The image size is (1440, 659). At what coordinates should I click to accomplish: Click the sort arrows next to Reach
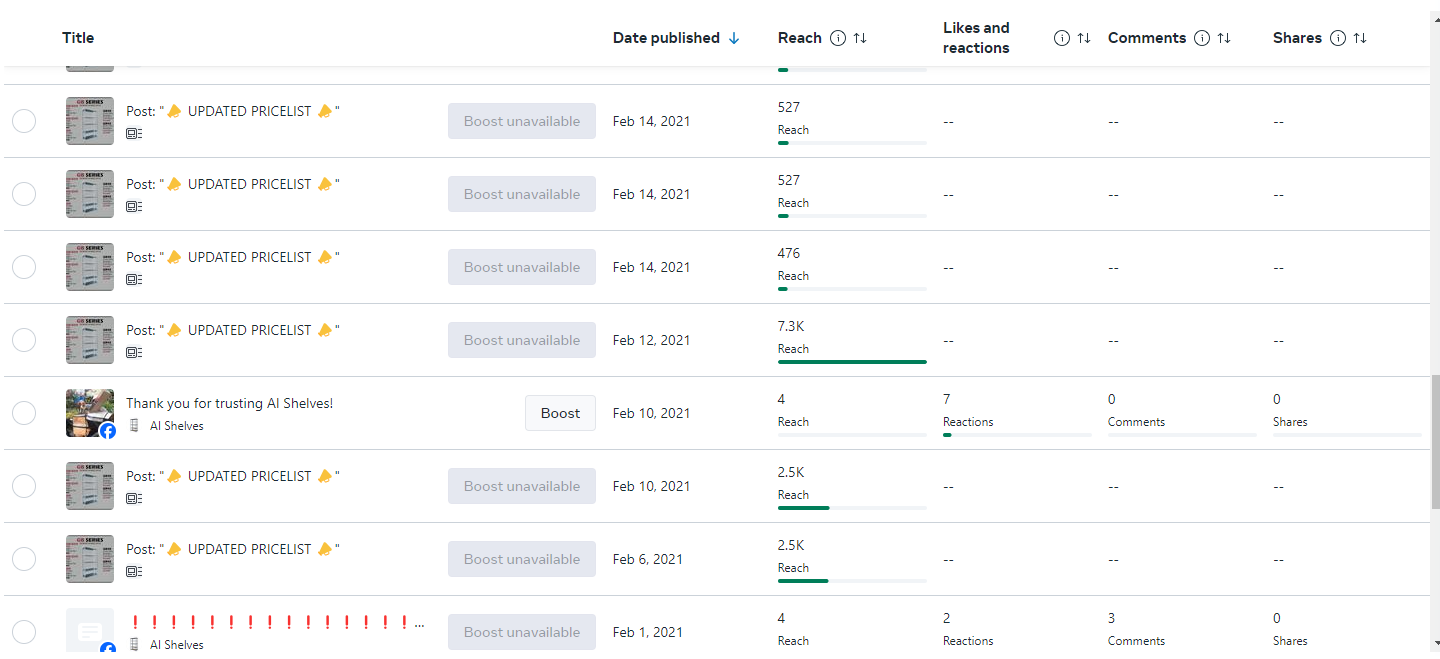[860, 38]
